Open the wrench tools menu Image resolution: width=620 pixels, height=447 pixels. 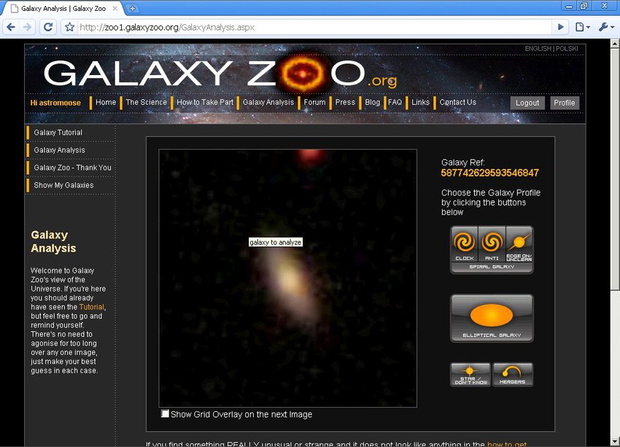(x=605, y=27)
